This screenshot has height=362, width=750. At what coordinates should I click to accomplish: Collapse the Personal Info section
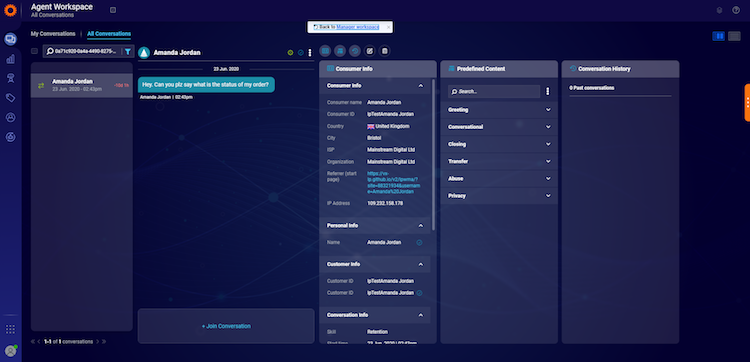click(420, 225)
